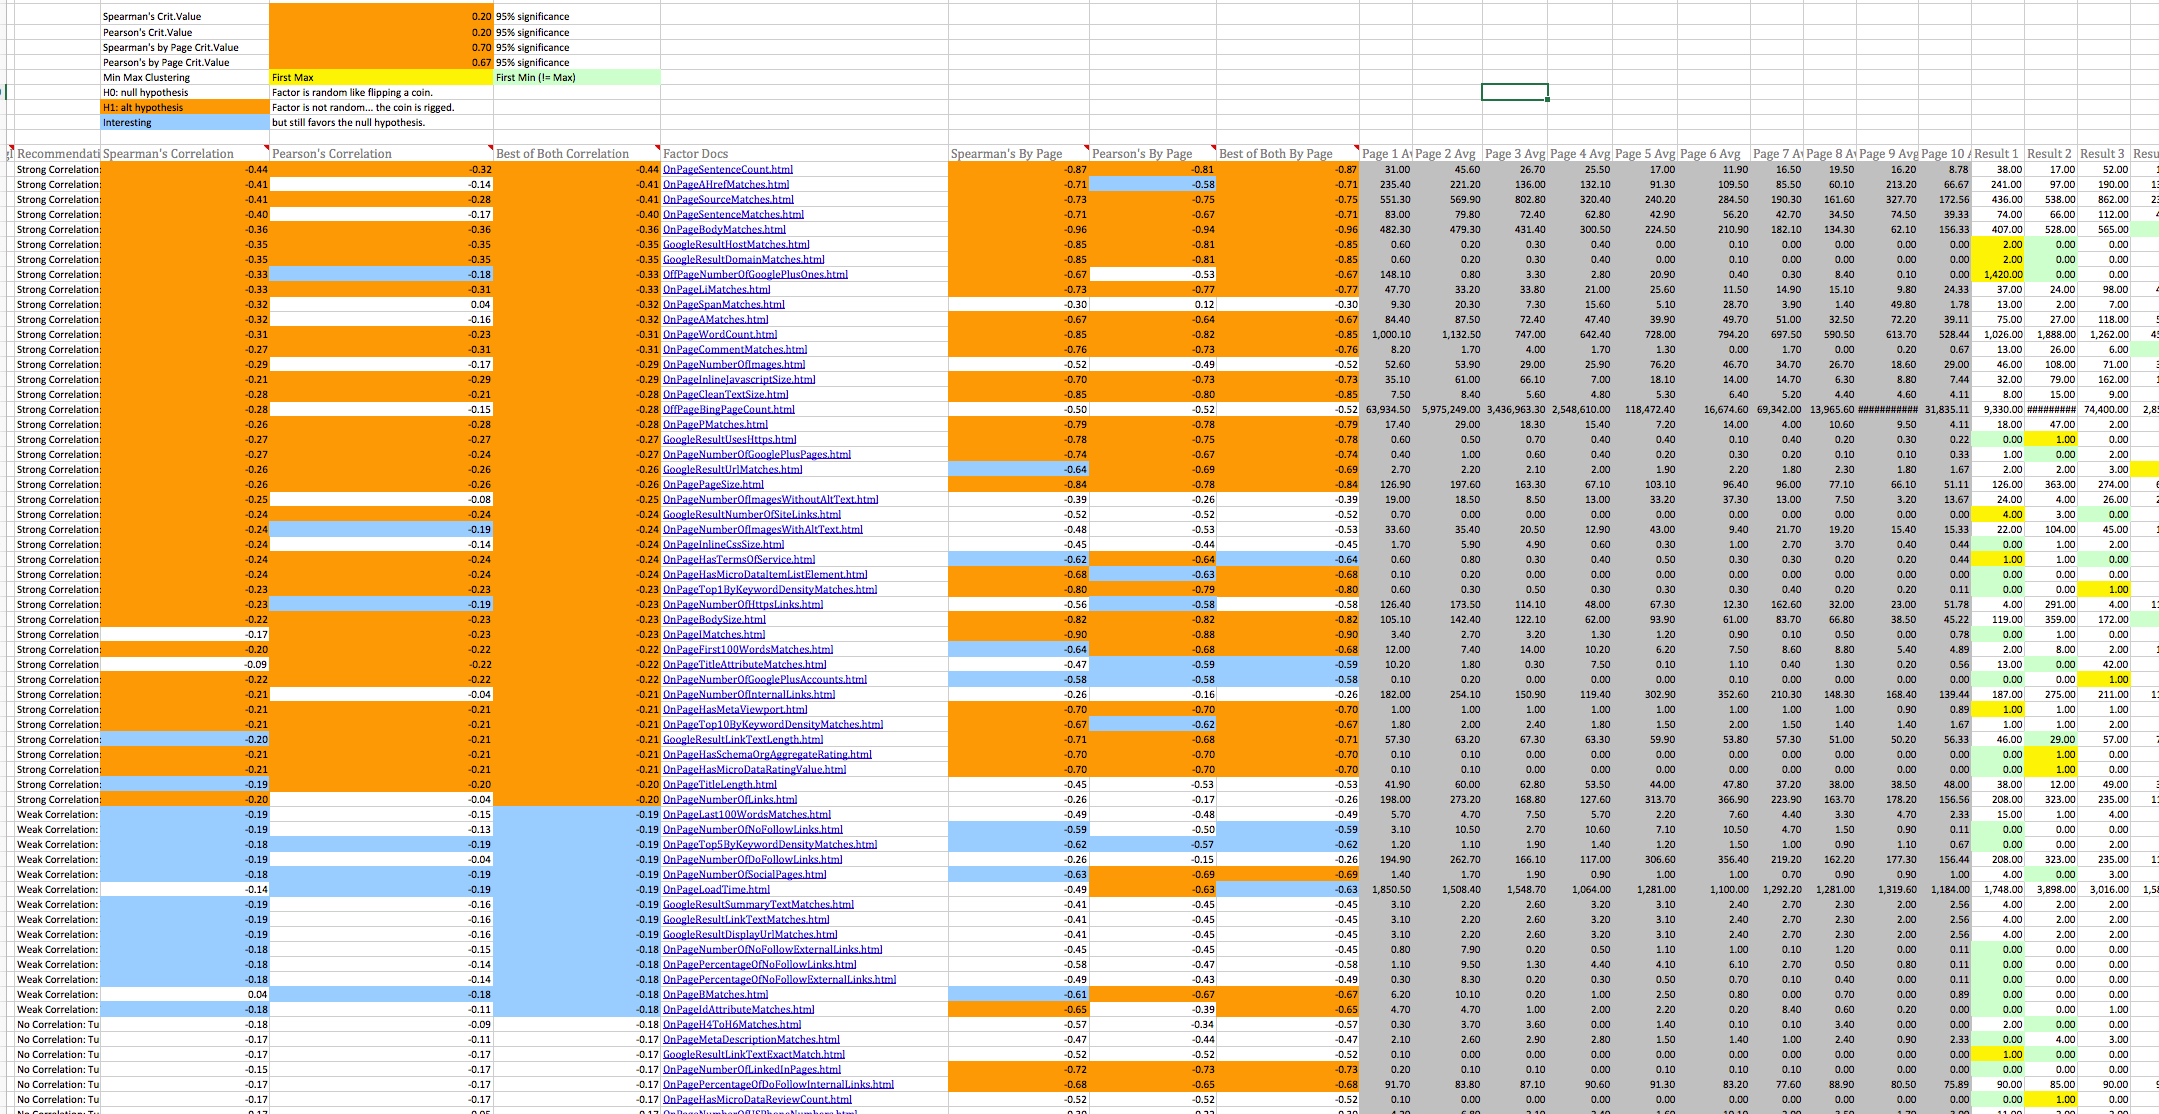Open the GoogleResultUsesHttps.html link
This screenshot has height=1114, width=2159.
(729, 439)
